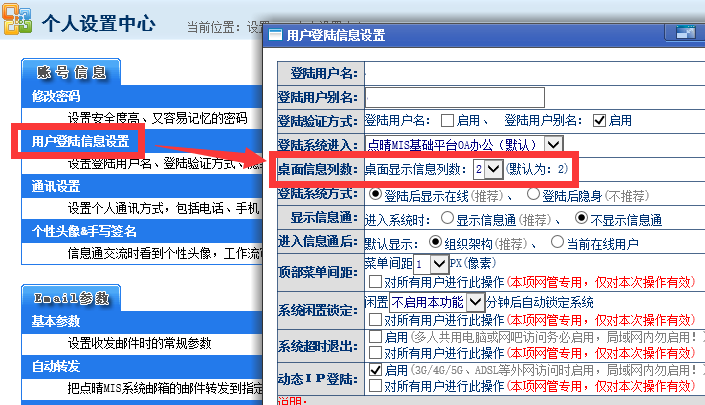Check apply-to-all-users box under 系统超时退出
Screen dimensions: 705x405
point(375,353)
